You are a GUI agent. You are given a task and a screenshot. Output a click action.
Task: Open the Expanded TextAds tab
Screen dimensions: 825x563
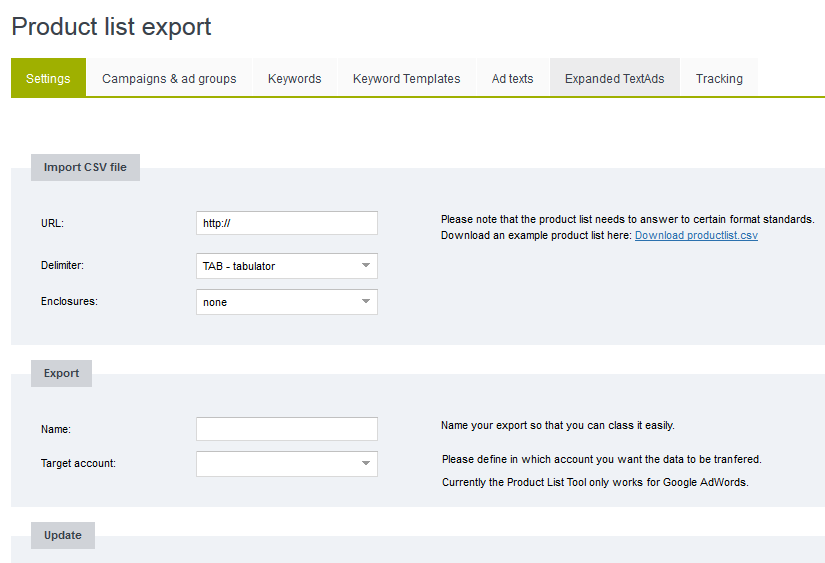(614, 78)
